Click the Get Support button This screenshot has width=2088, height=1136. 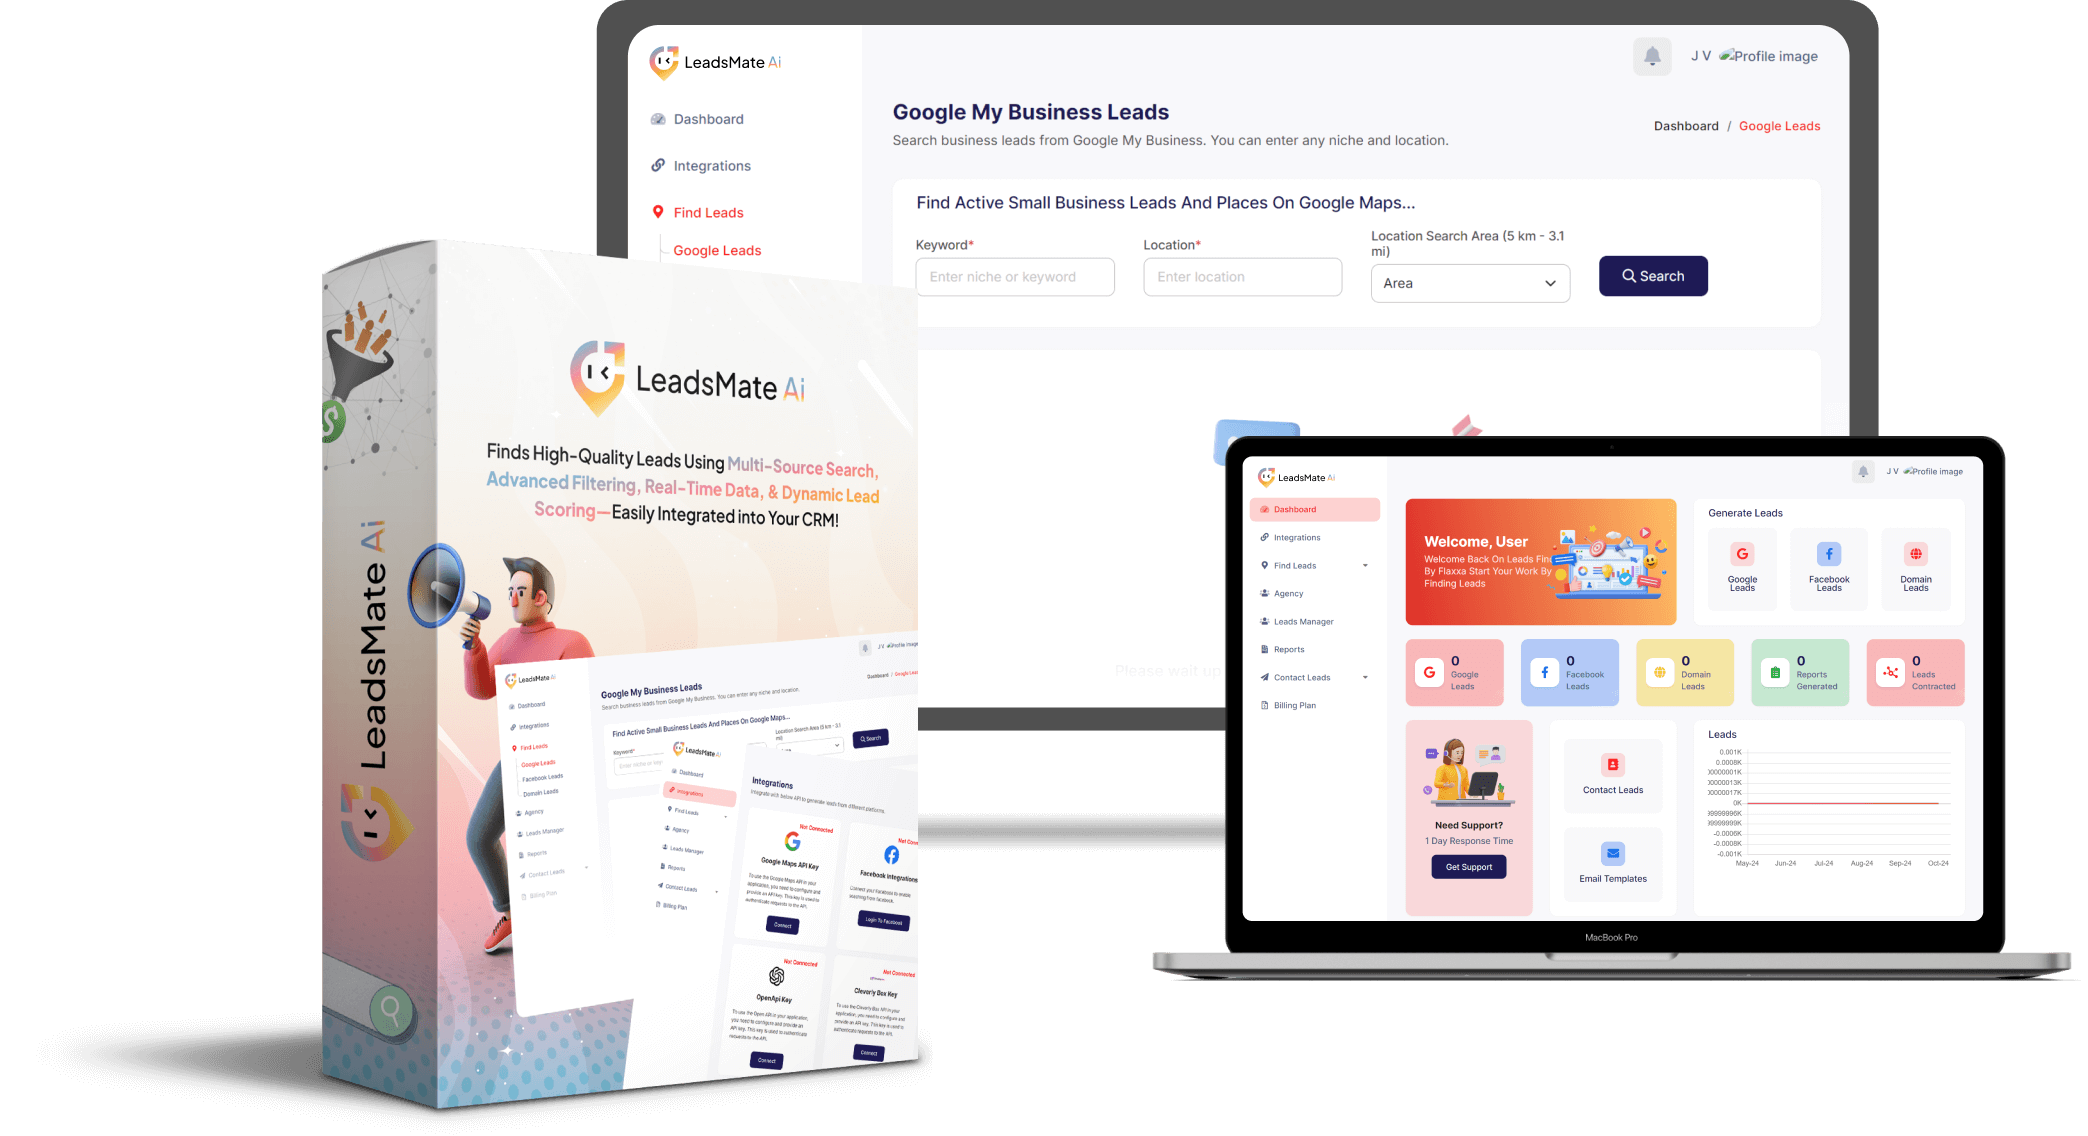click(1468, 867)
